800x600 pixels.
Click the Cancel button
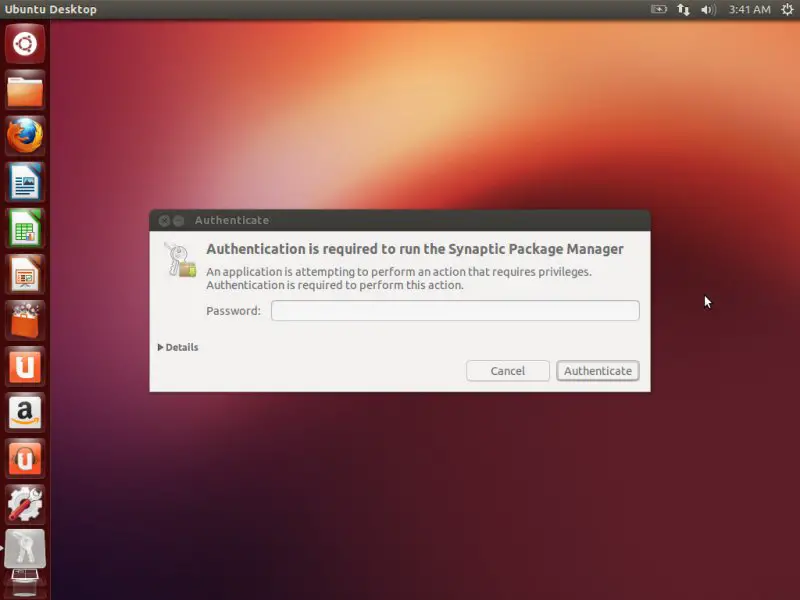tap(508, 371)
